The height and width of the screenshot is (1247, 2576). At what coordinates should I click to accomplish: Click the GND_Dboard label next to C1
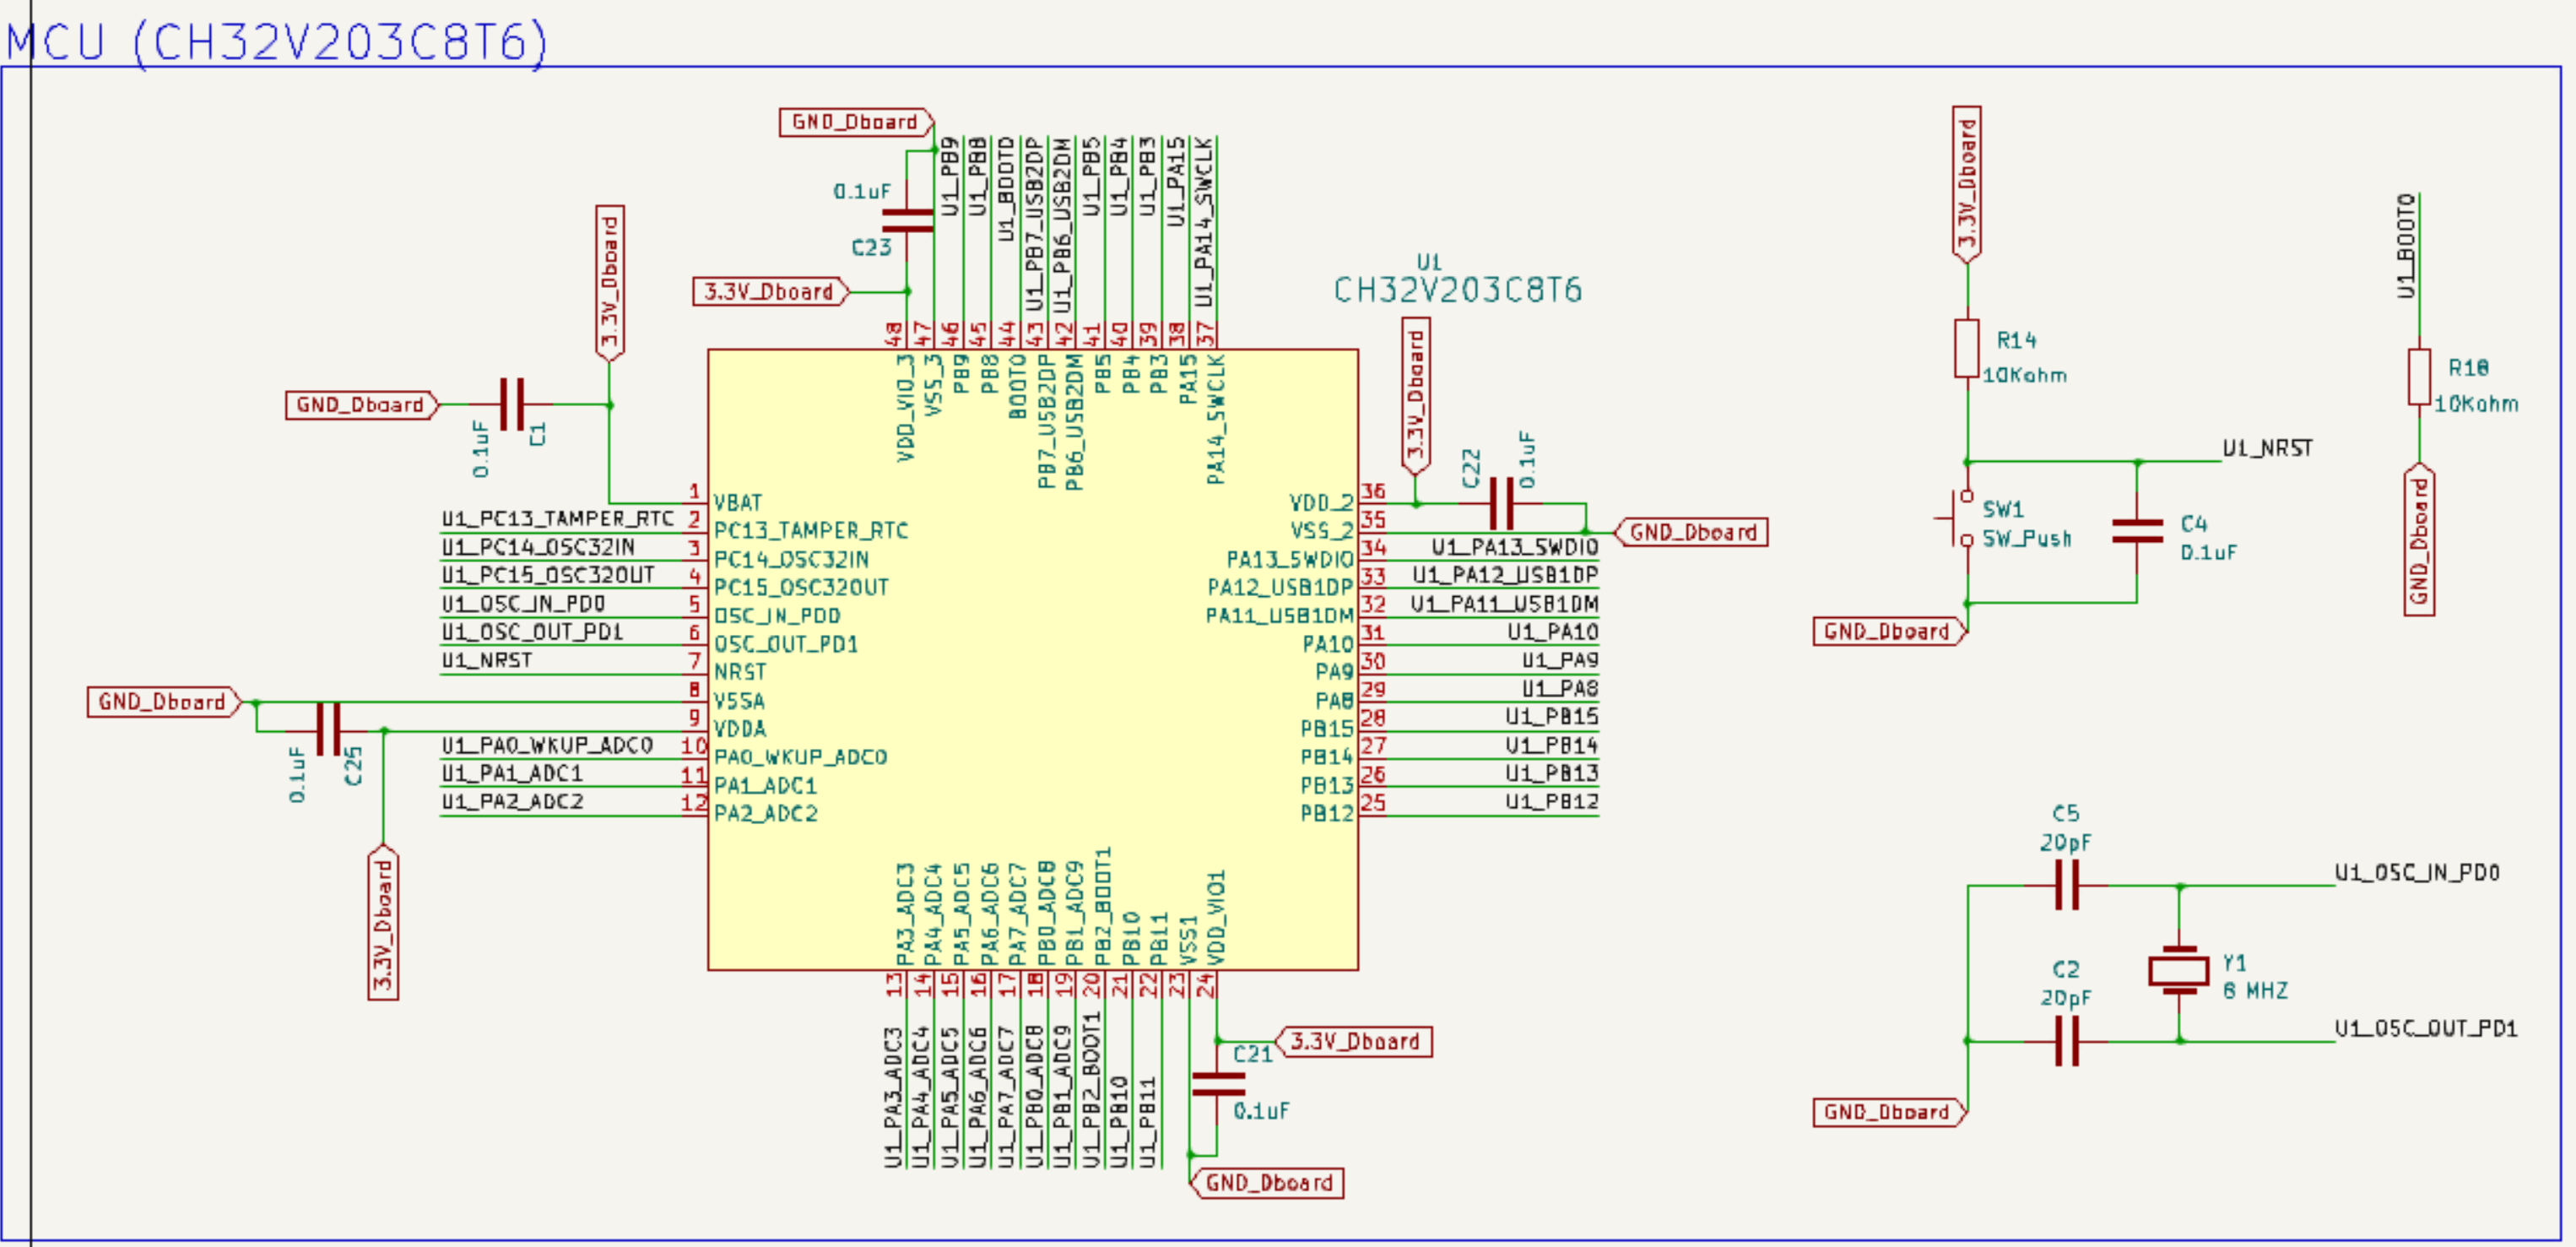[361, 405]
